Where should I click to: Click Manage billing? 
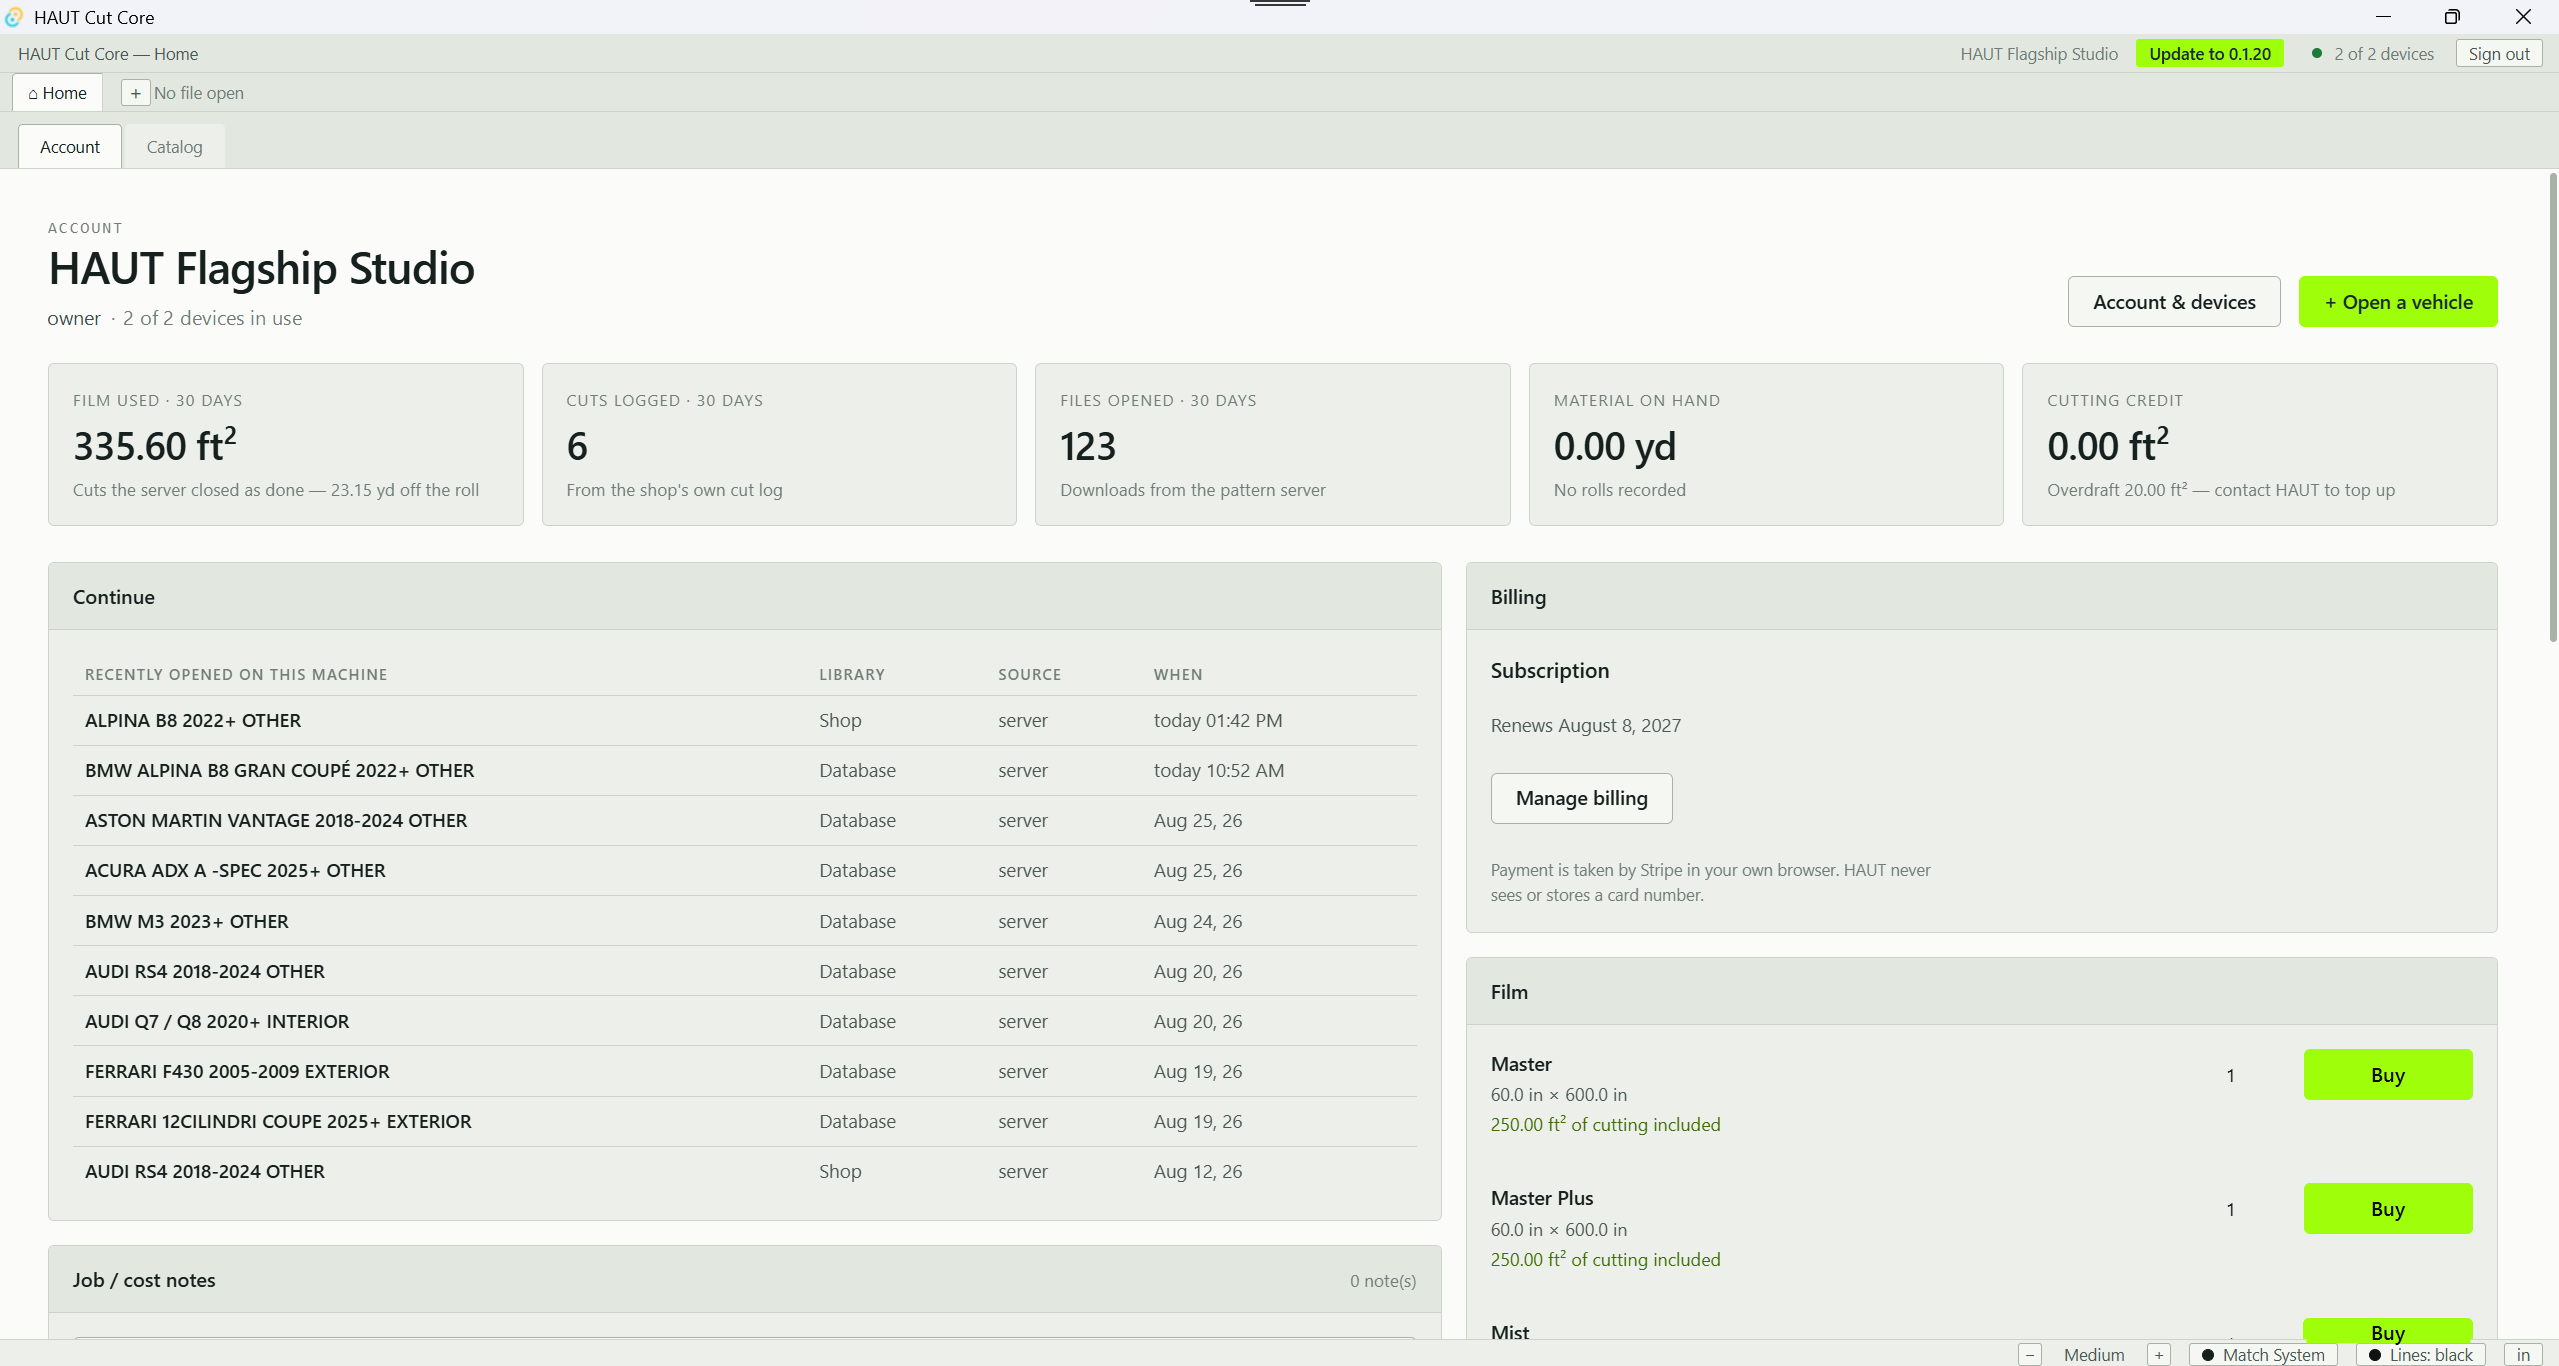pyautogui.click(x=1581, y=798)
